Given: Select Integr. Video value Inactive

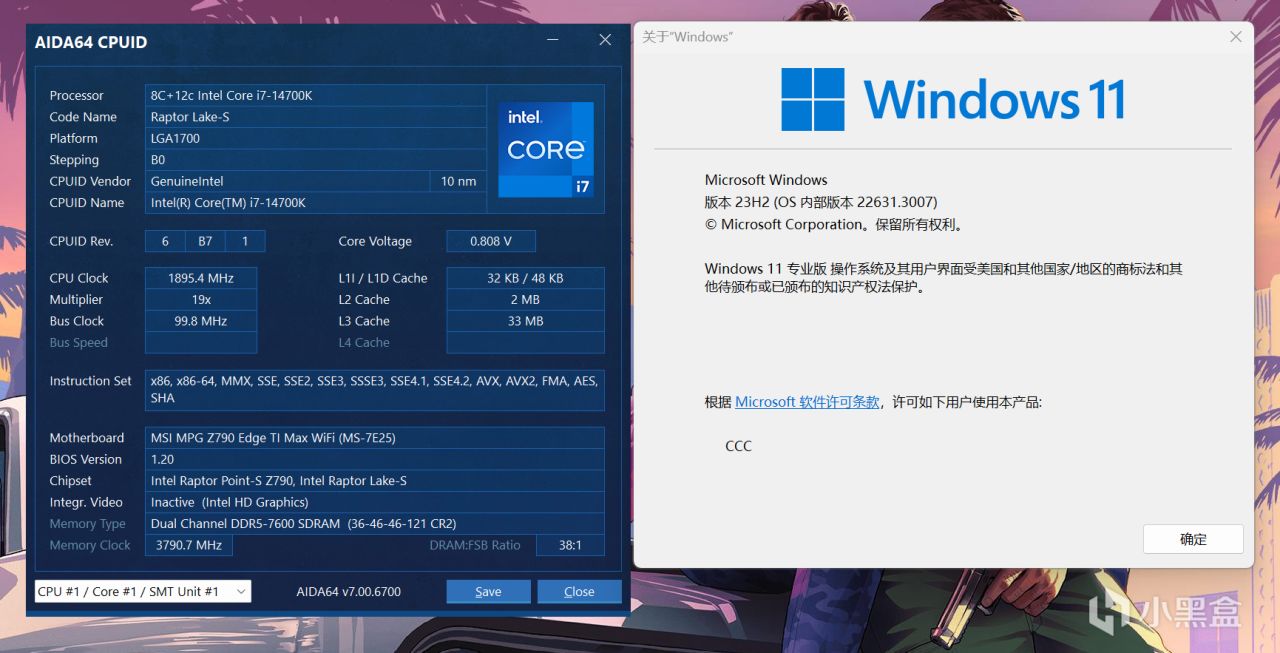Looking at the screenshot, I should [x=374, y=502].
